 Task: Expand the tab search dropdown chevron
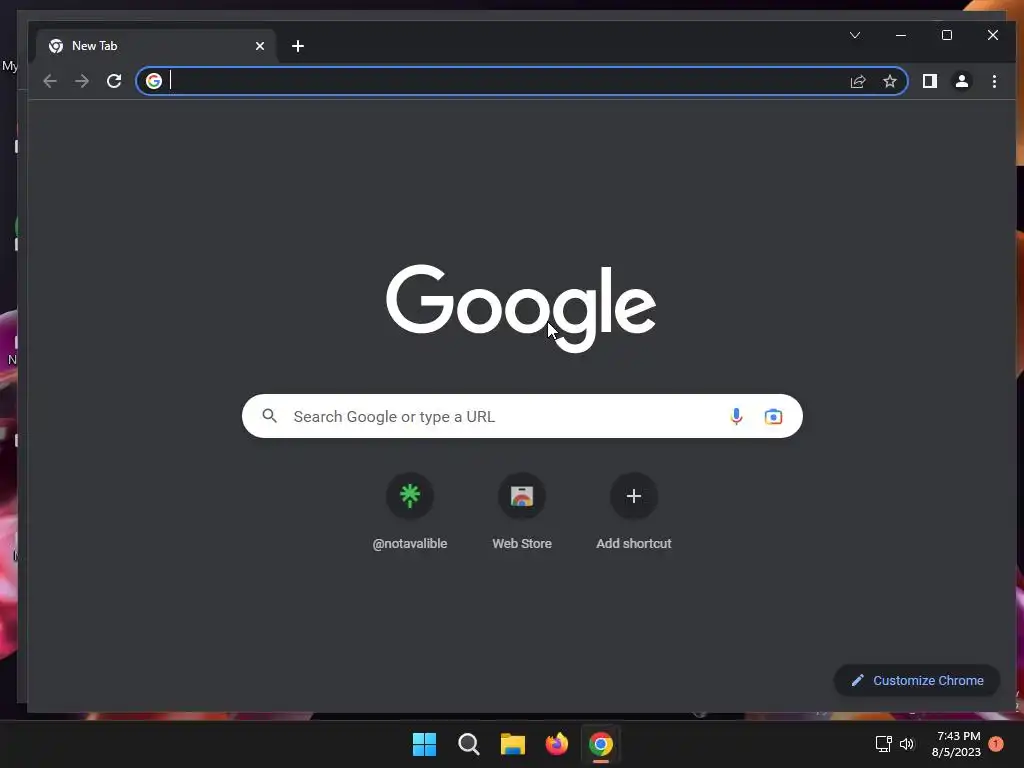click(x=855, y=35)
